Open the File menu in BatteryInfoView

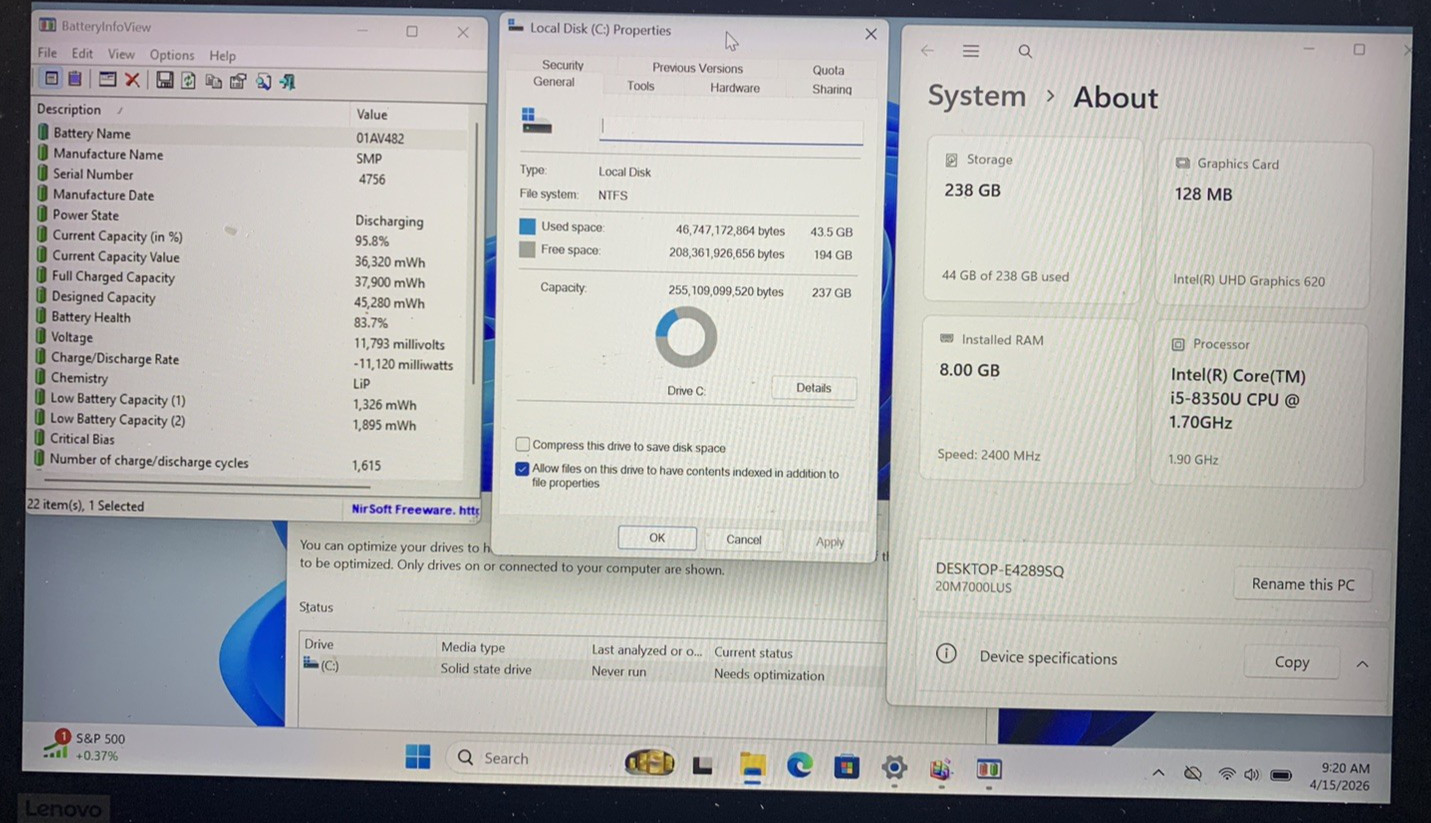pyautogui.click(x=47, y=53)
